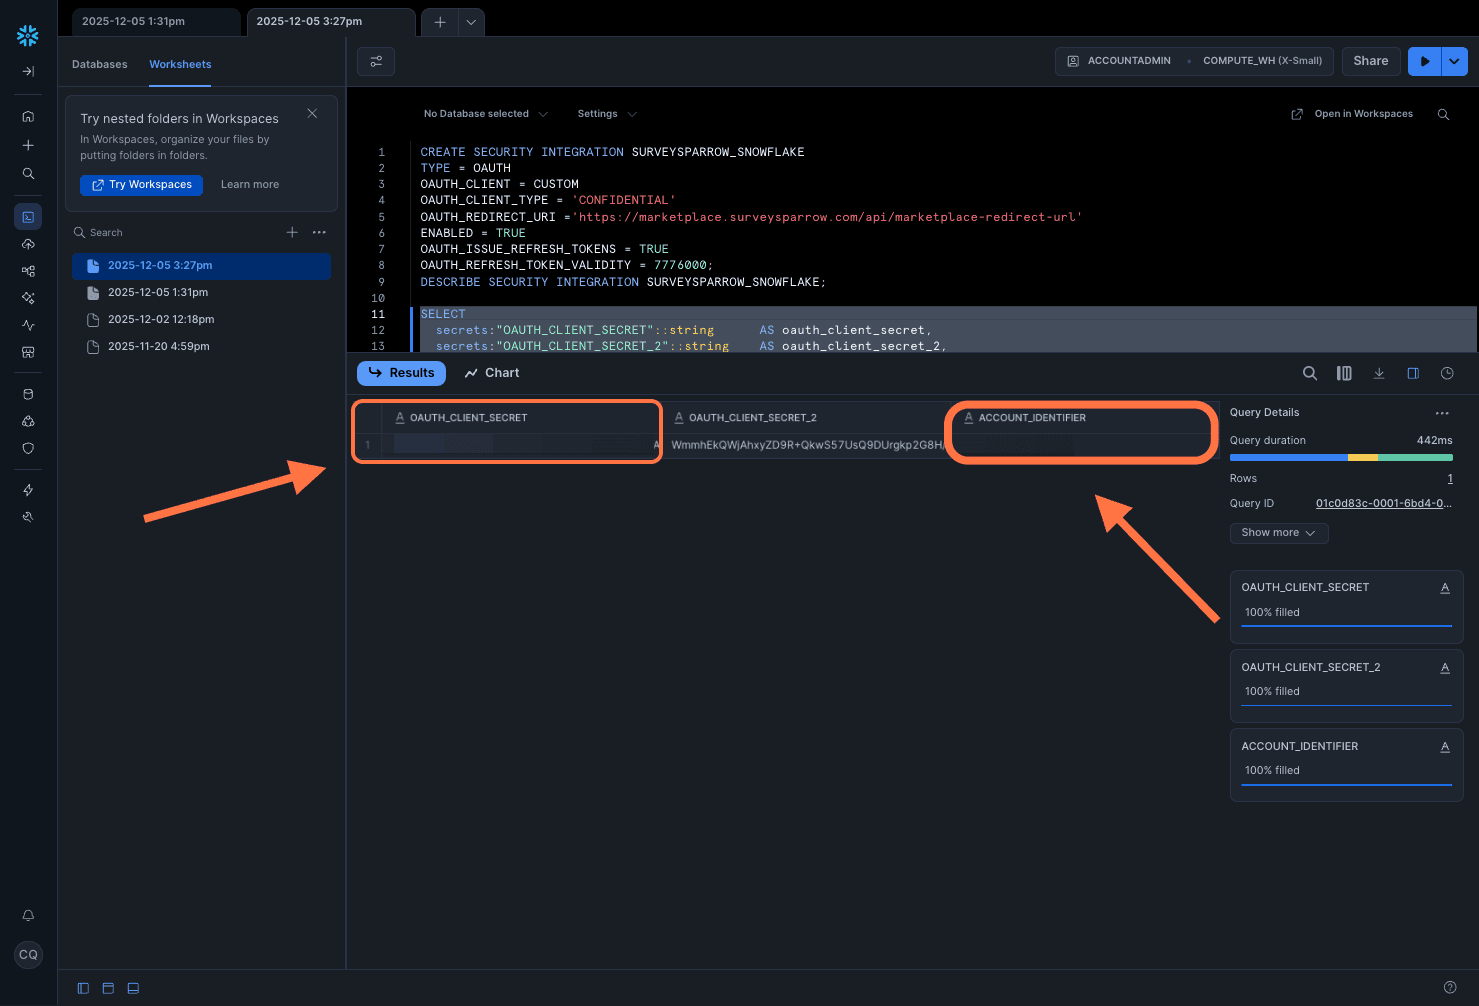Expand the No Database selected dropdown

pyautogui.click(x=485, y=114)
